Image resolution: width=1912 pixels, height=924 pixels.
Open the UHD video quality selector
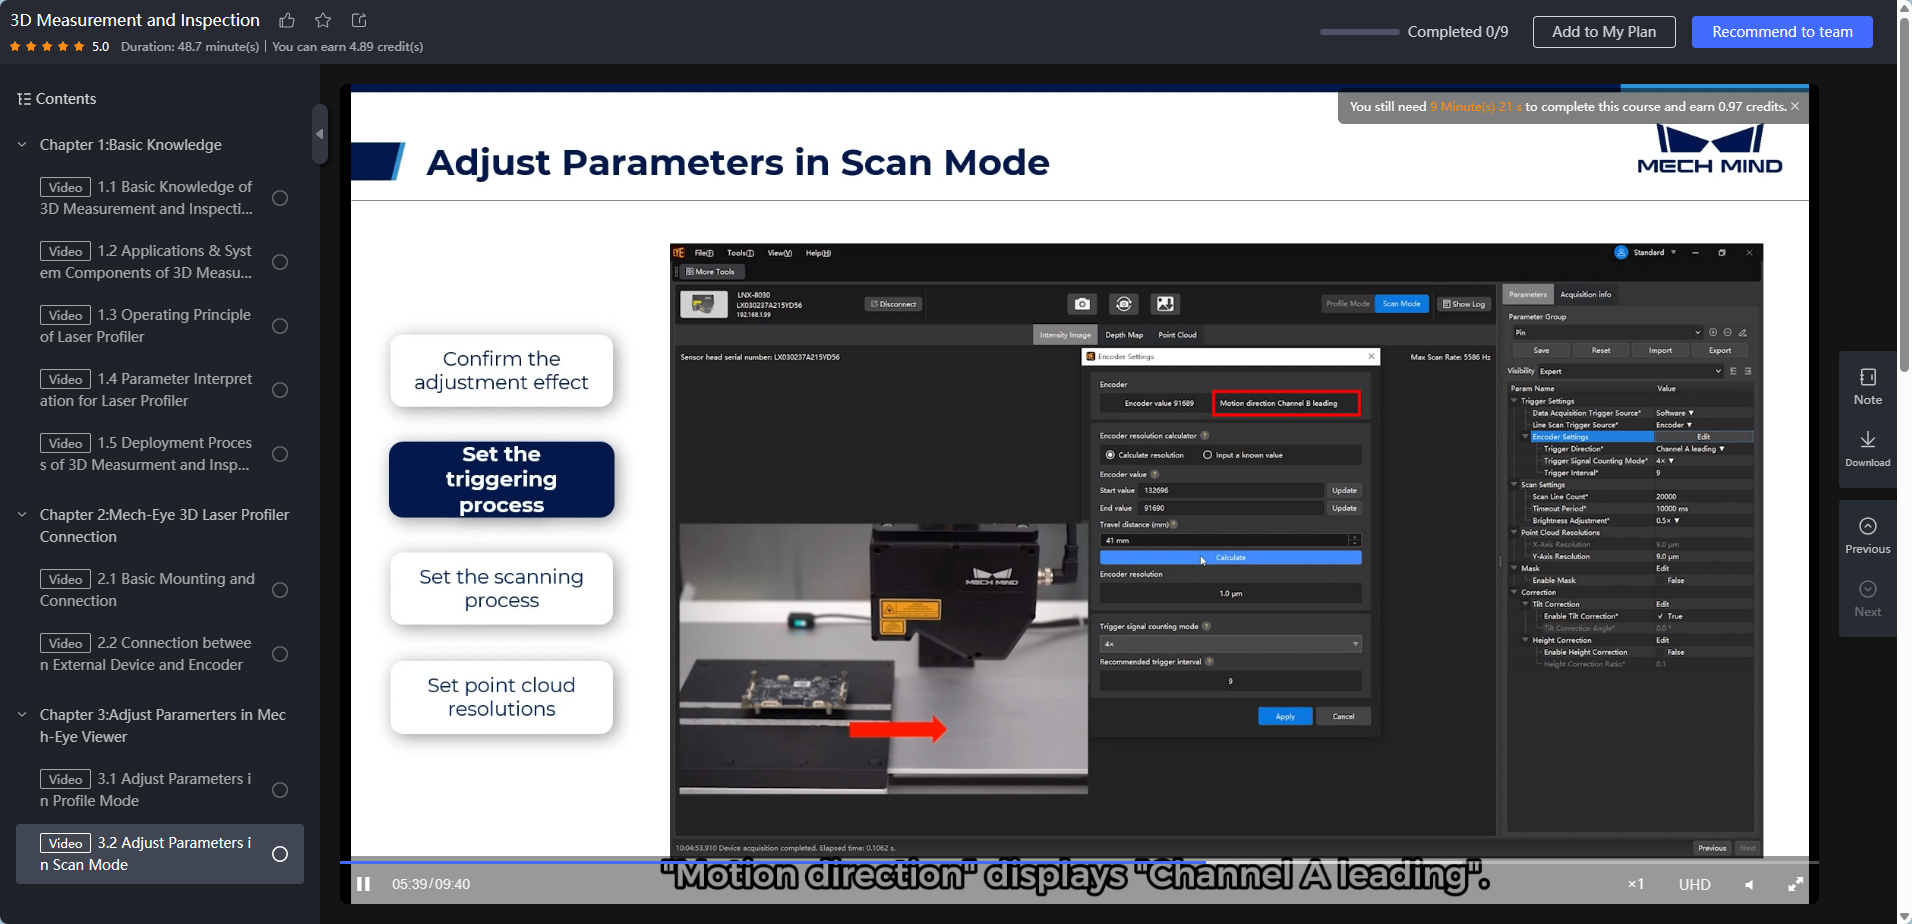pos(1694,884)
